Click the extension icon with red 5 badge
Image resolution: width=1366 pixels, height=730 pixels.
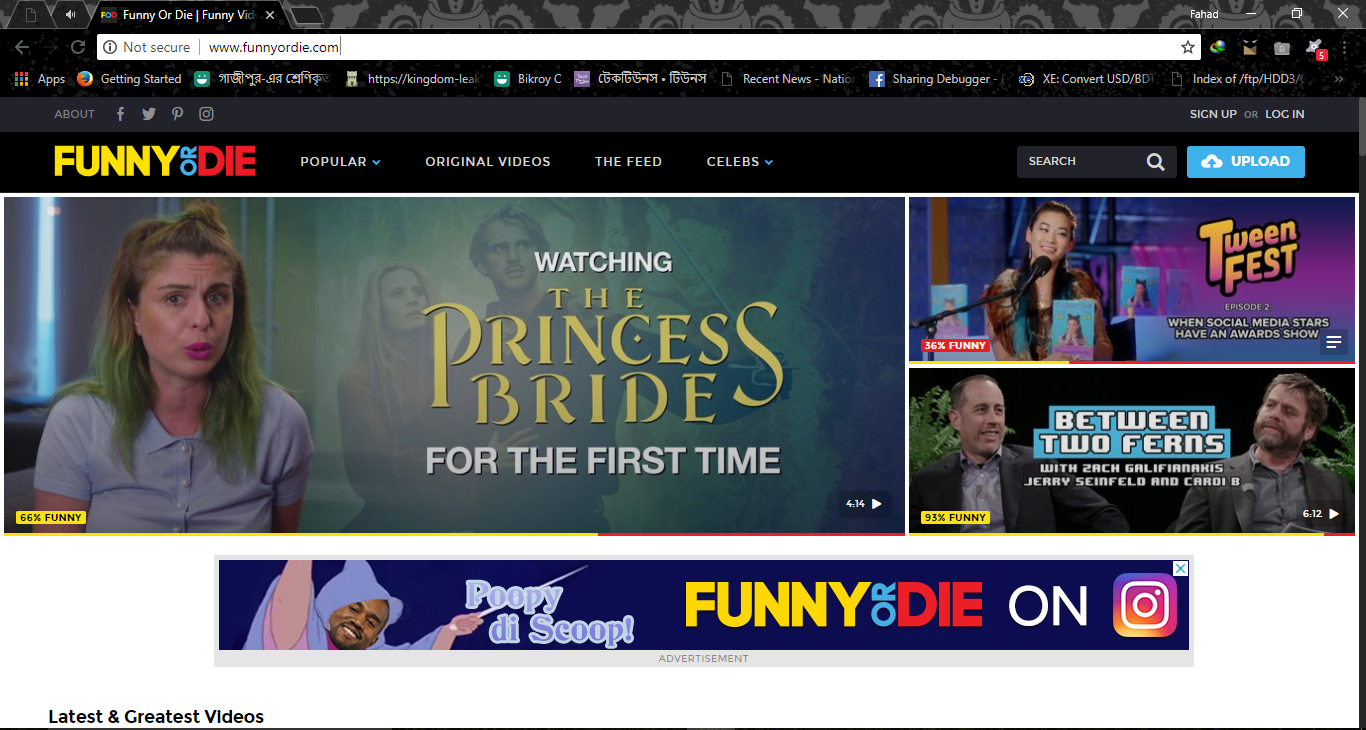(x=1315, y=48)
